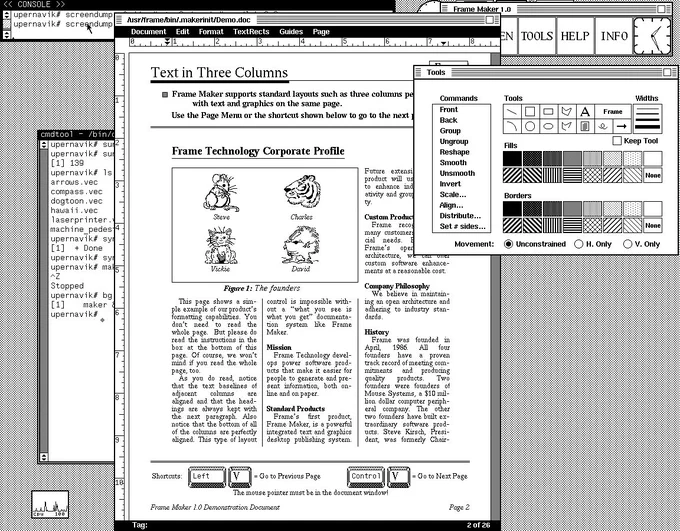Run the Invert command
This screenshot has width=680, height=531.
coord(450,184)
